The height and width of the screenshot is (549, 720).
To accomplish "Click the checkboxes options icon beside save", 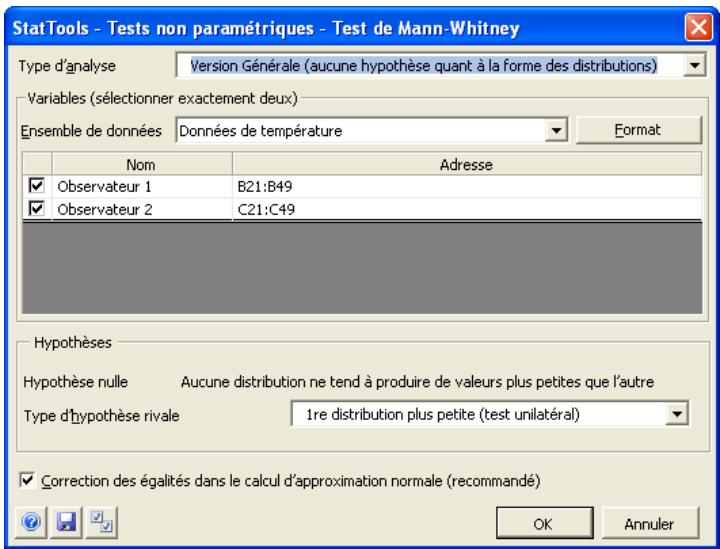I will coord(101,522).
